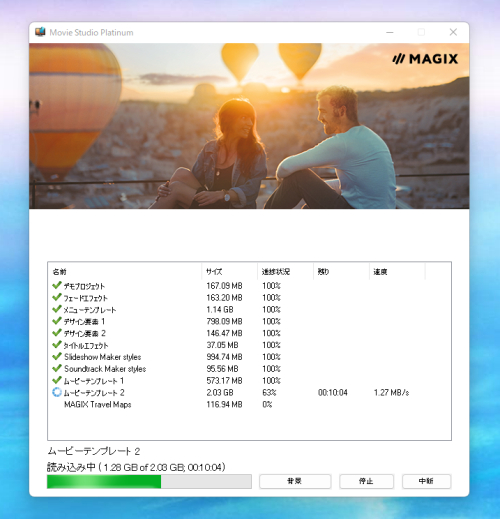Click the green download progress bar
The width and height of the screenshot is (500, 519).
pyautogui.click(x=149, y=481)
